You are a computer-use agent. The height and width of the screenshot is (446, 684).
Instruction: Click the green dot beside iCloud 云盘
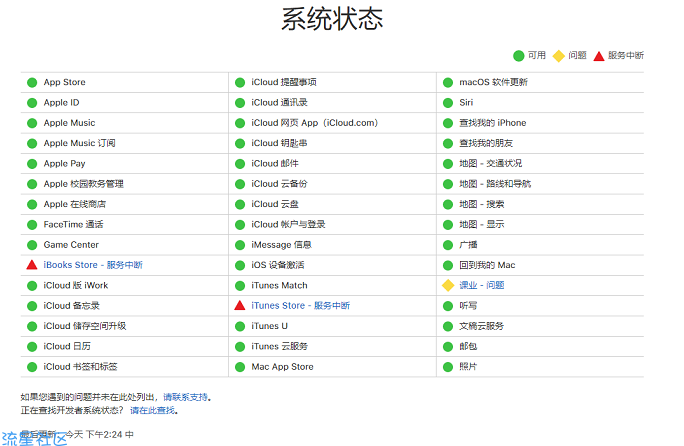coord(240,204)
